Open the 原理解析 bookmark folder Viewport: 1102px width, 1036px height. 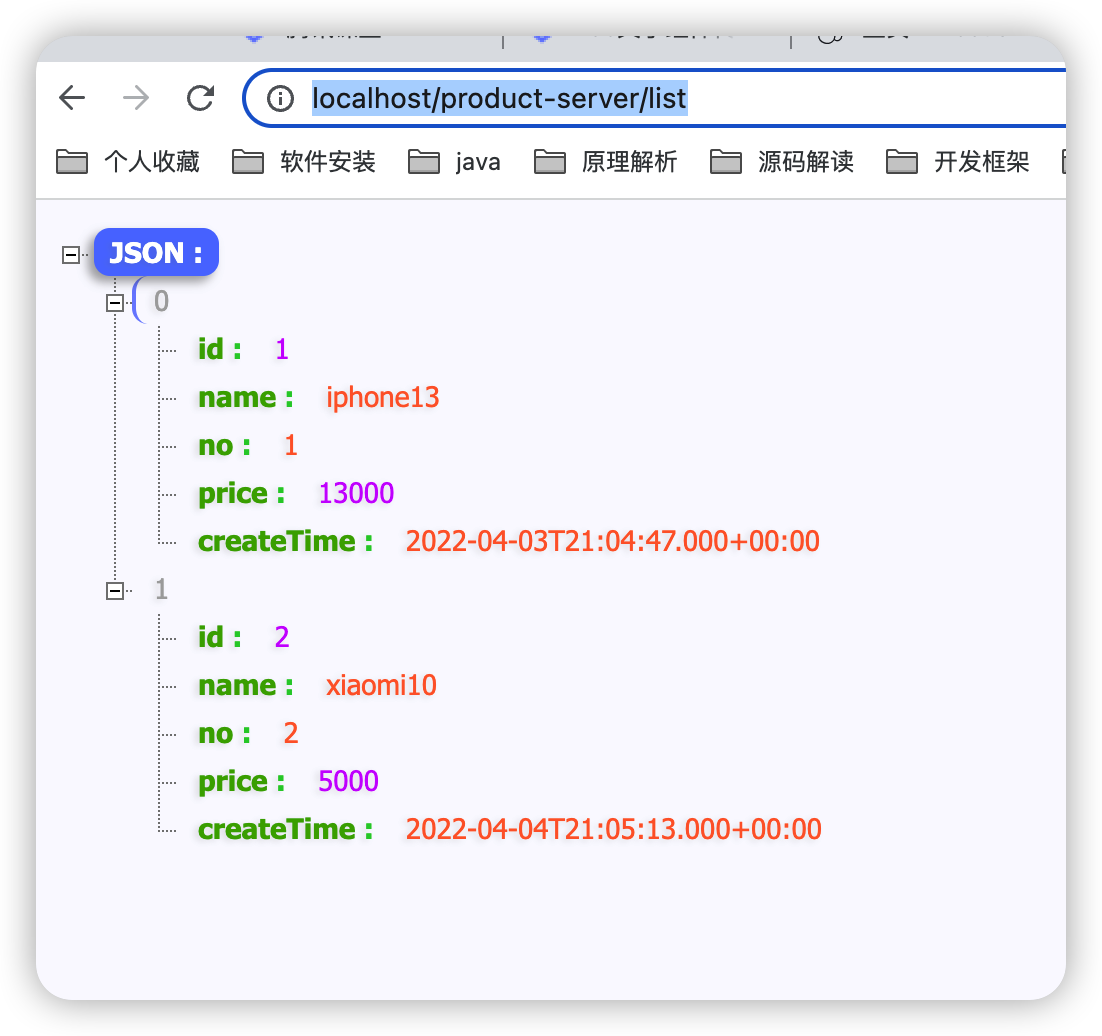click(x=605, y=162)
